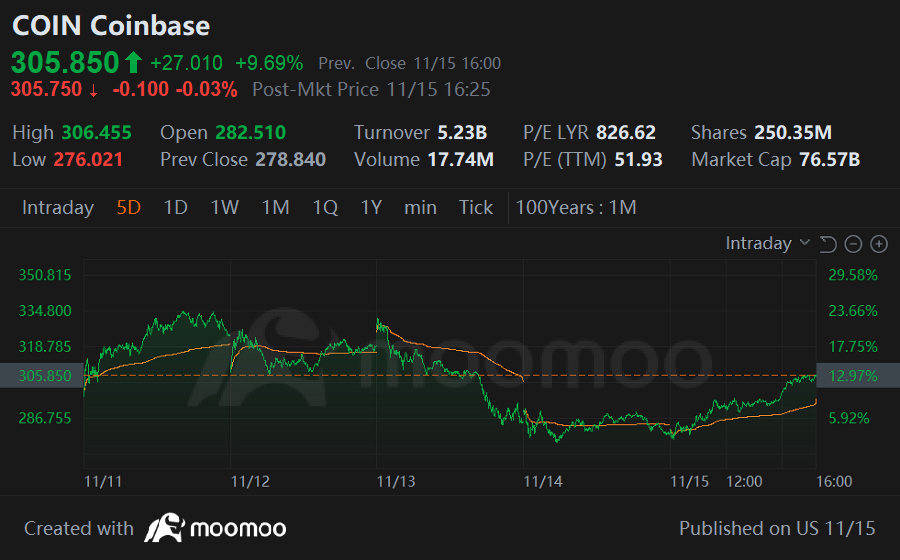Choose the 1W chart period
This screenshot has height=560, width=900.
pos(224,207)
